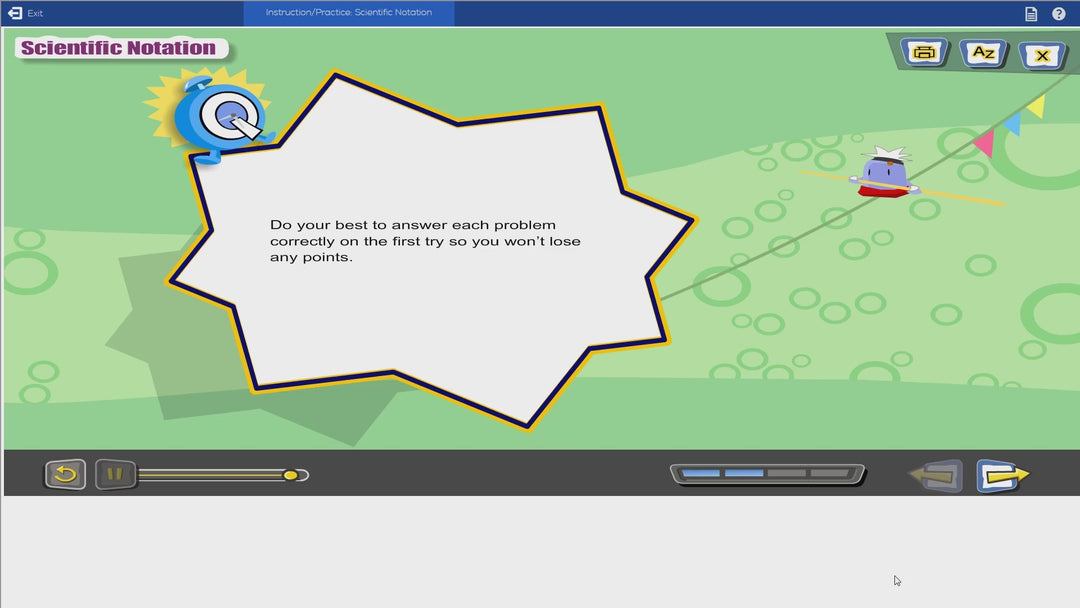Click the yellow playback slider handle
The height and width of the screenshot is (608, 1080).
click(x=290, y=475)
